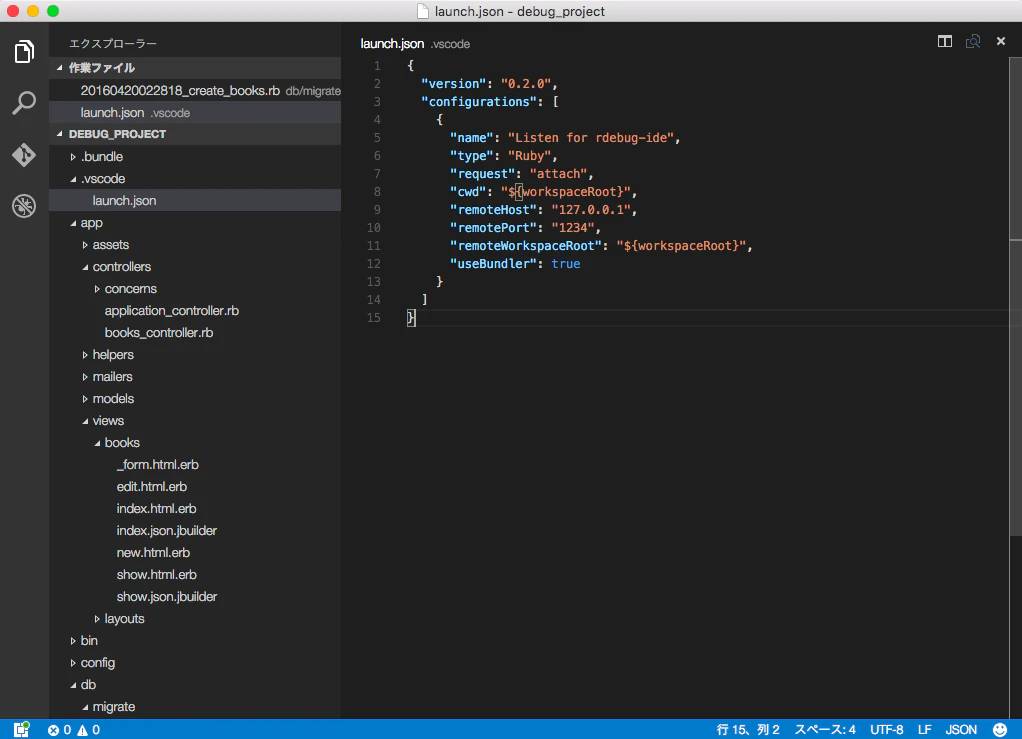1022x739 pixels.
Task: Expand the assets folder
Action: [85, 245]
